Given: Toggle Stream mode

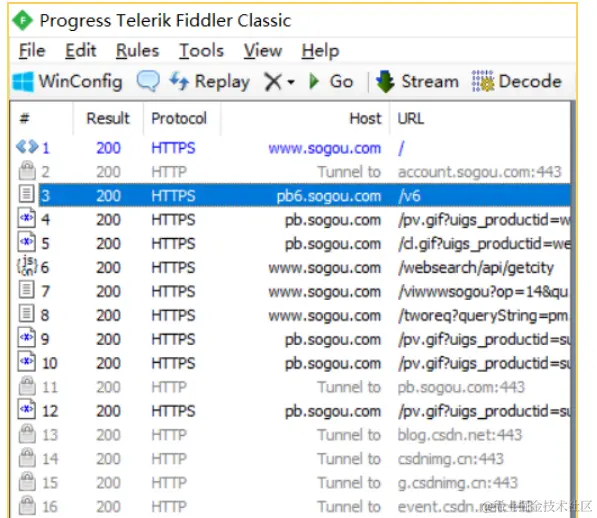Looking at the screenshot, I should [417, 81].
